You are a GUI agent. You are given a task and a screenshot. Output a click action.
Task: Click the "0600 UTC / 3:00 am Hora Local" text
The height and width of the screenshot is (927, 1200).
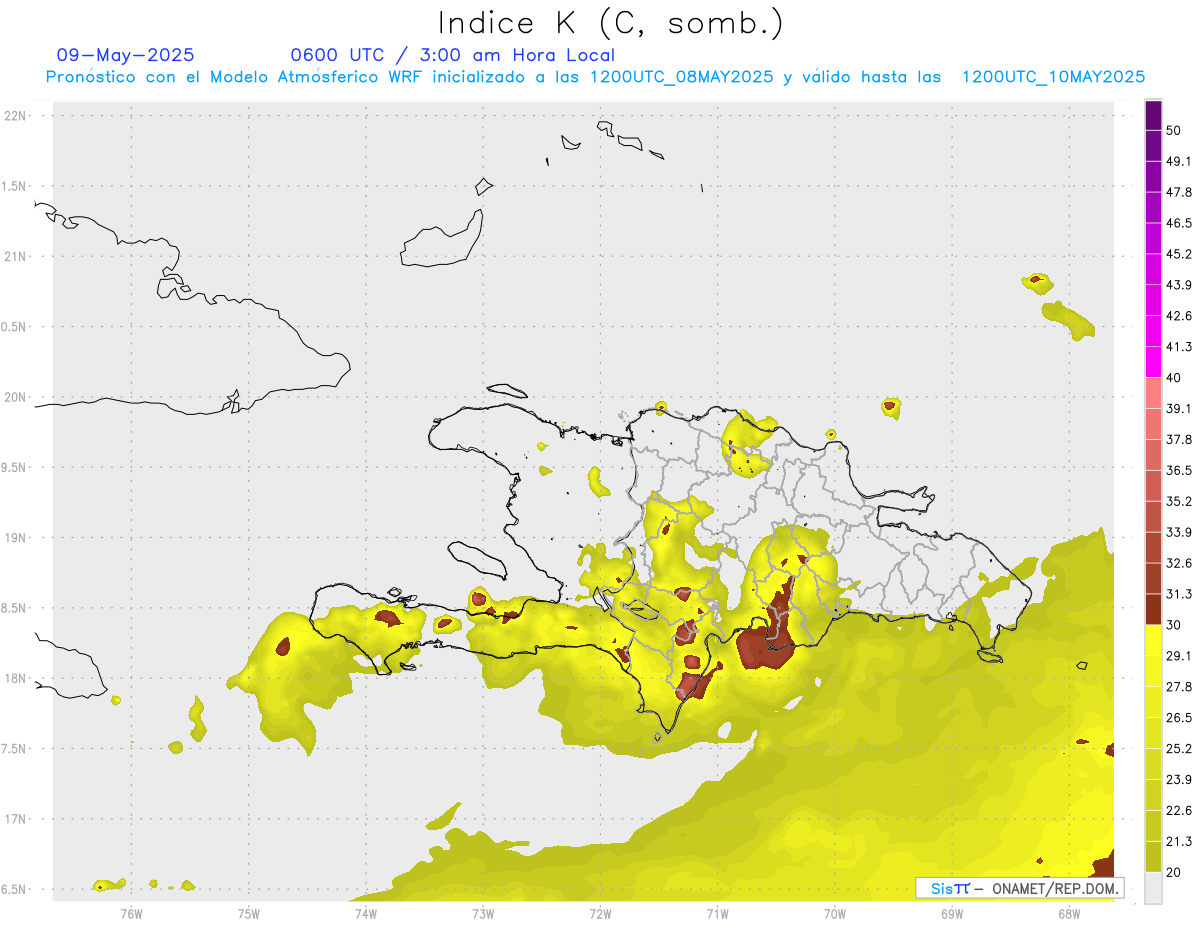pos(453,55)
